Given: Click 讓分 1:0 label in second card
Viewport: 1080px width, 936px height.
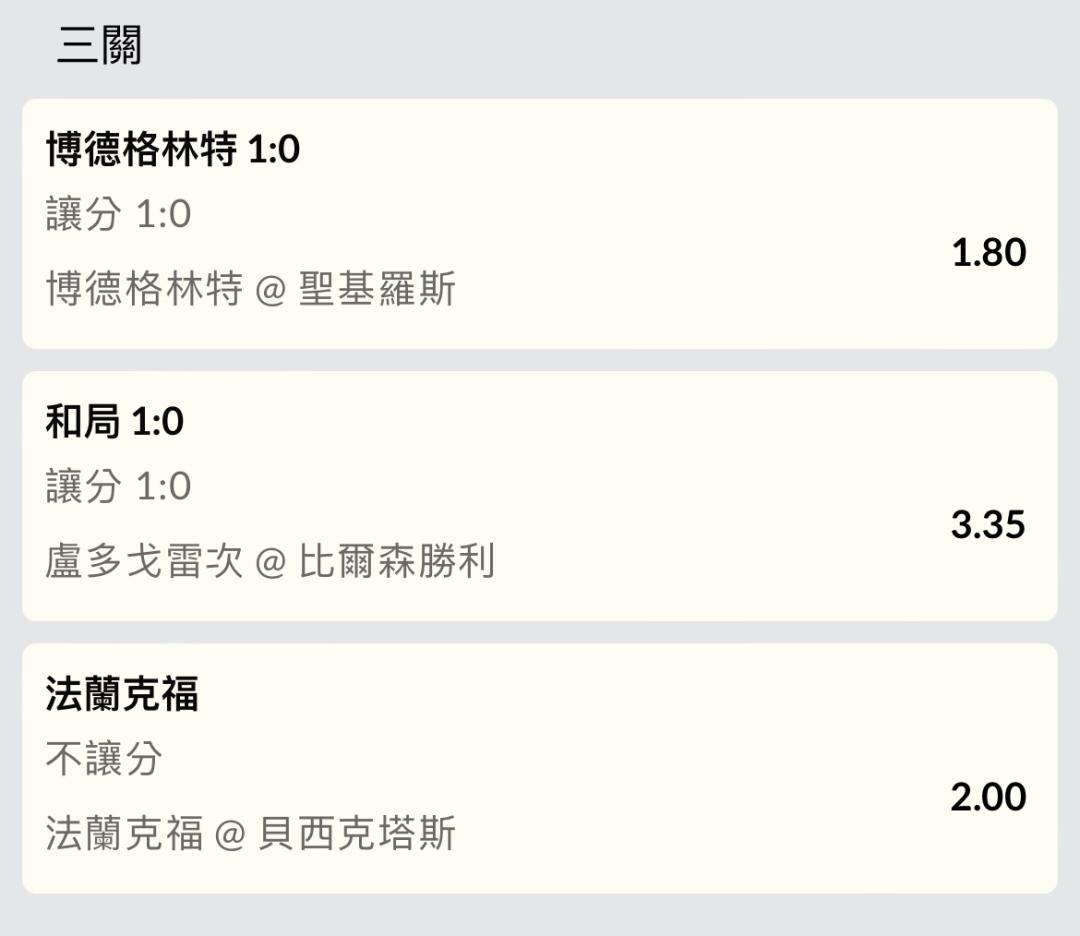Looking at the screenshot, I should [118, 486].
